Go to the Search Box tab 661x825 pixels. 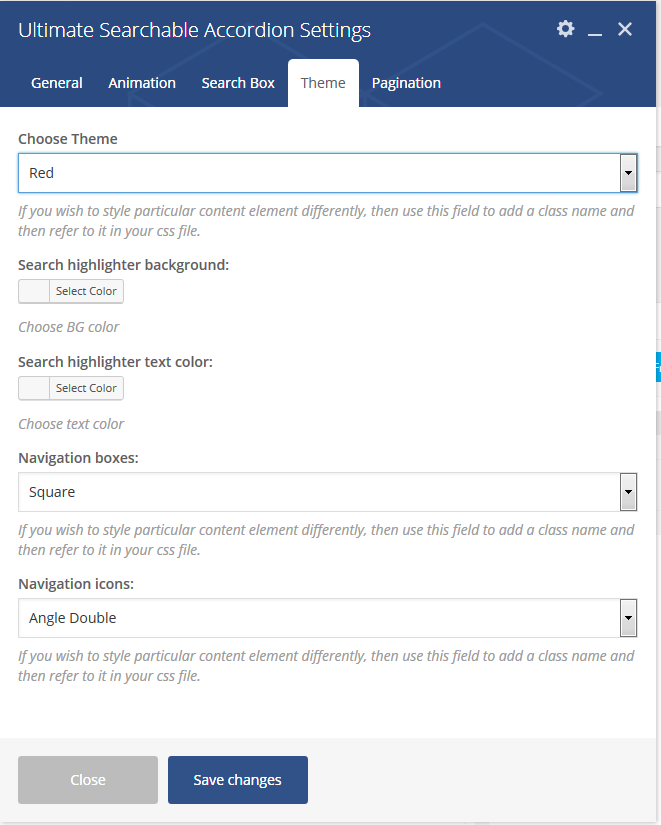[238, 83]
